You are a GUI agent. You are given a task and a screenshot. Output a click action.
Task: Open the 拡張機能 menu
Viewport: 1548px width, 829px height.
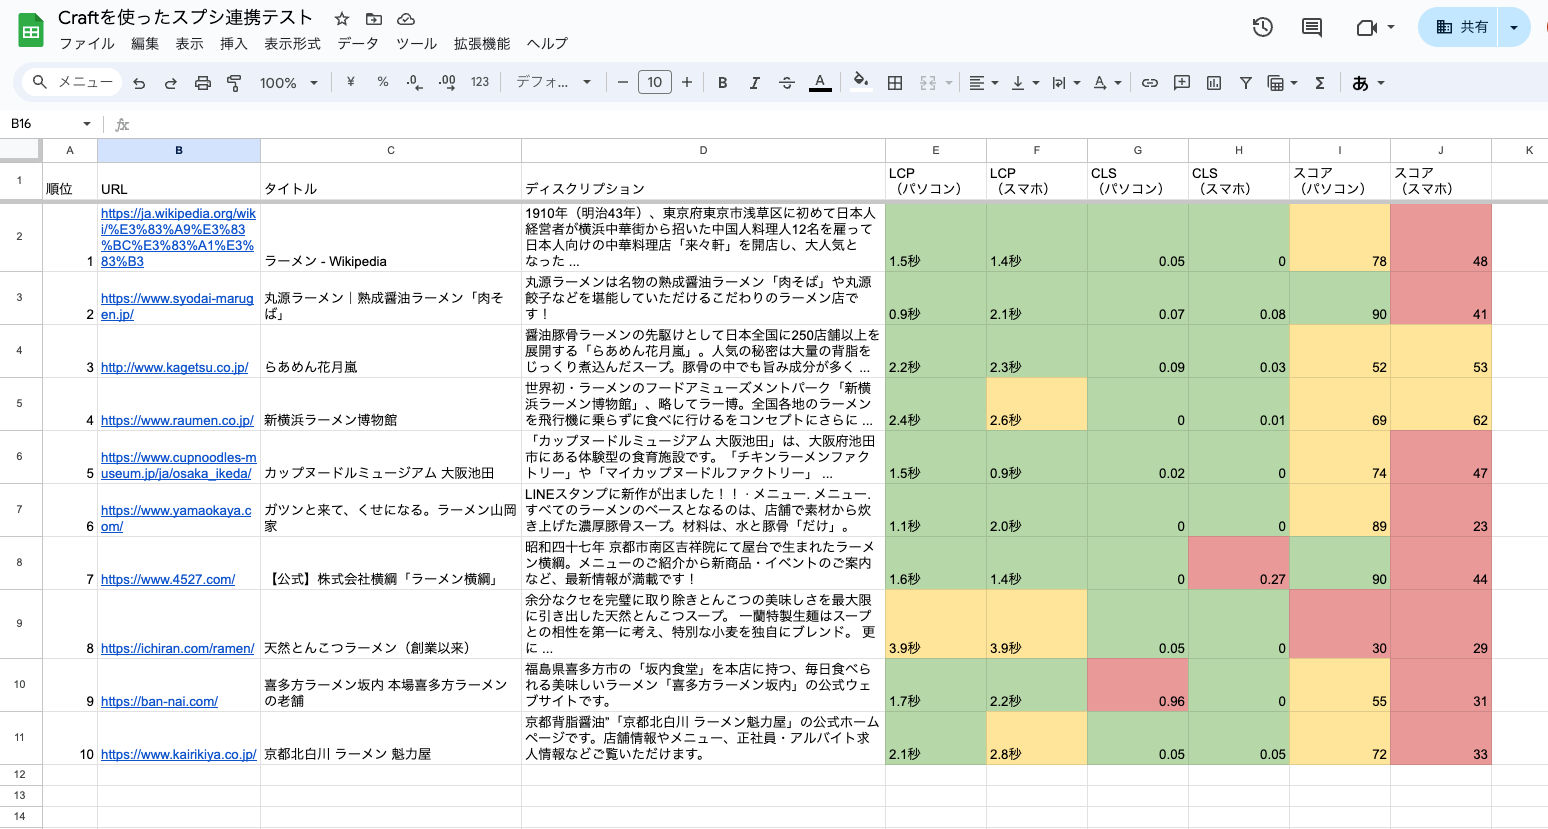click(x=482, y=44)
